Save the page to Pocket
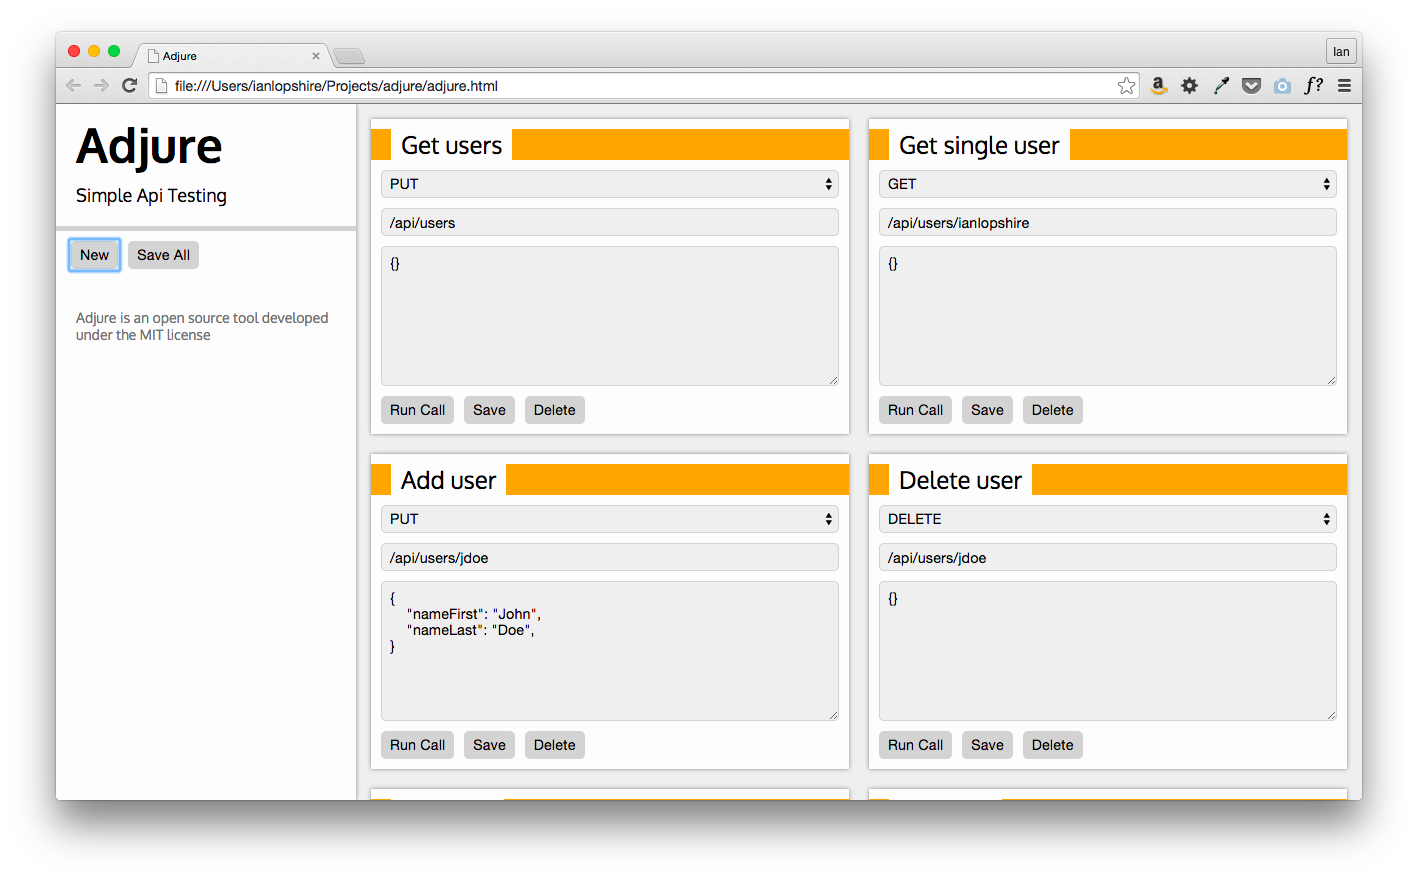 tap(1251, 85)
